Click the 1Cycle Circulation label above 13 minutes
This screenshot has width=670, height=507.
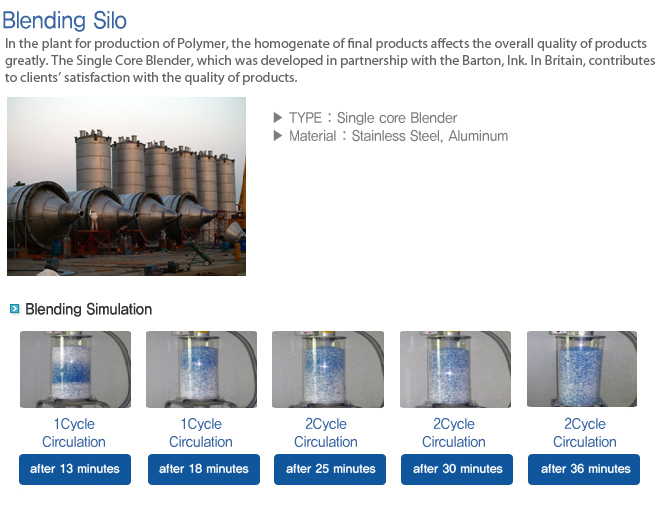(x=74, y=433)
